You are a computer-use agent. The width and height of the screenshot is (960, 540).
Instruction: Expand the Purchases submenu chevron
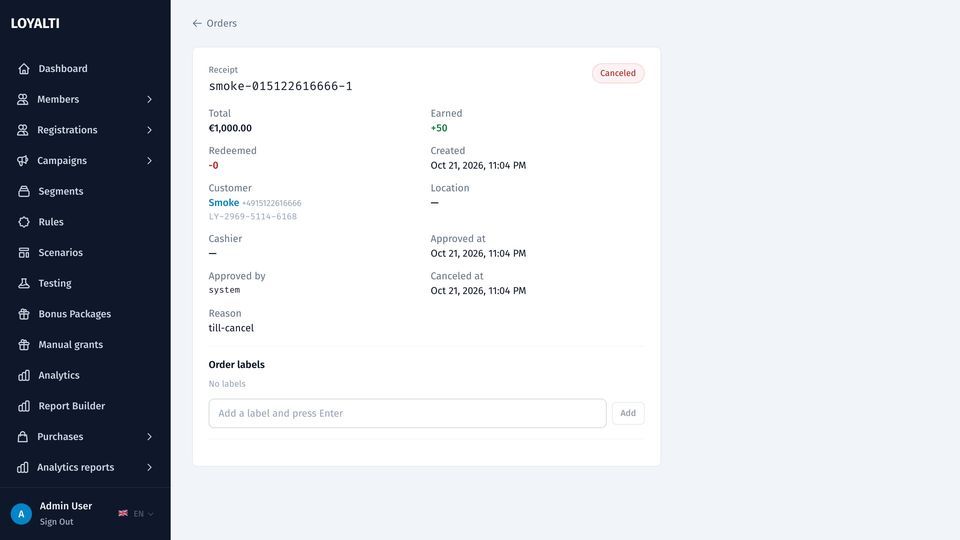(149, 437)
